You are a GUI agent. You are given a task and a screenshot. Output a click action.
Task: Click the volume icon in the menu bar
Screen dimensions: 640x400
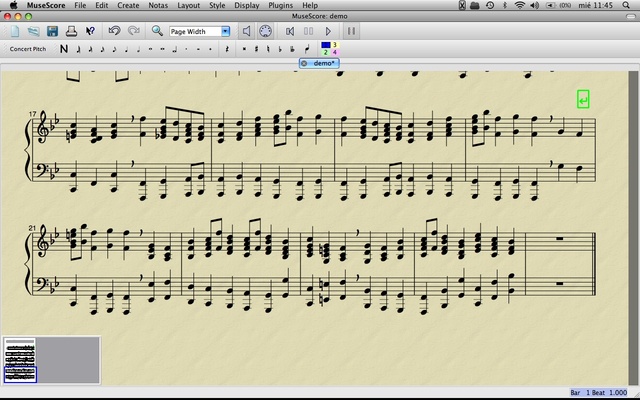pyautogui.click(x=534, y=5)
